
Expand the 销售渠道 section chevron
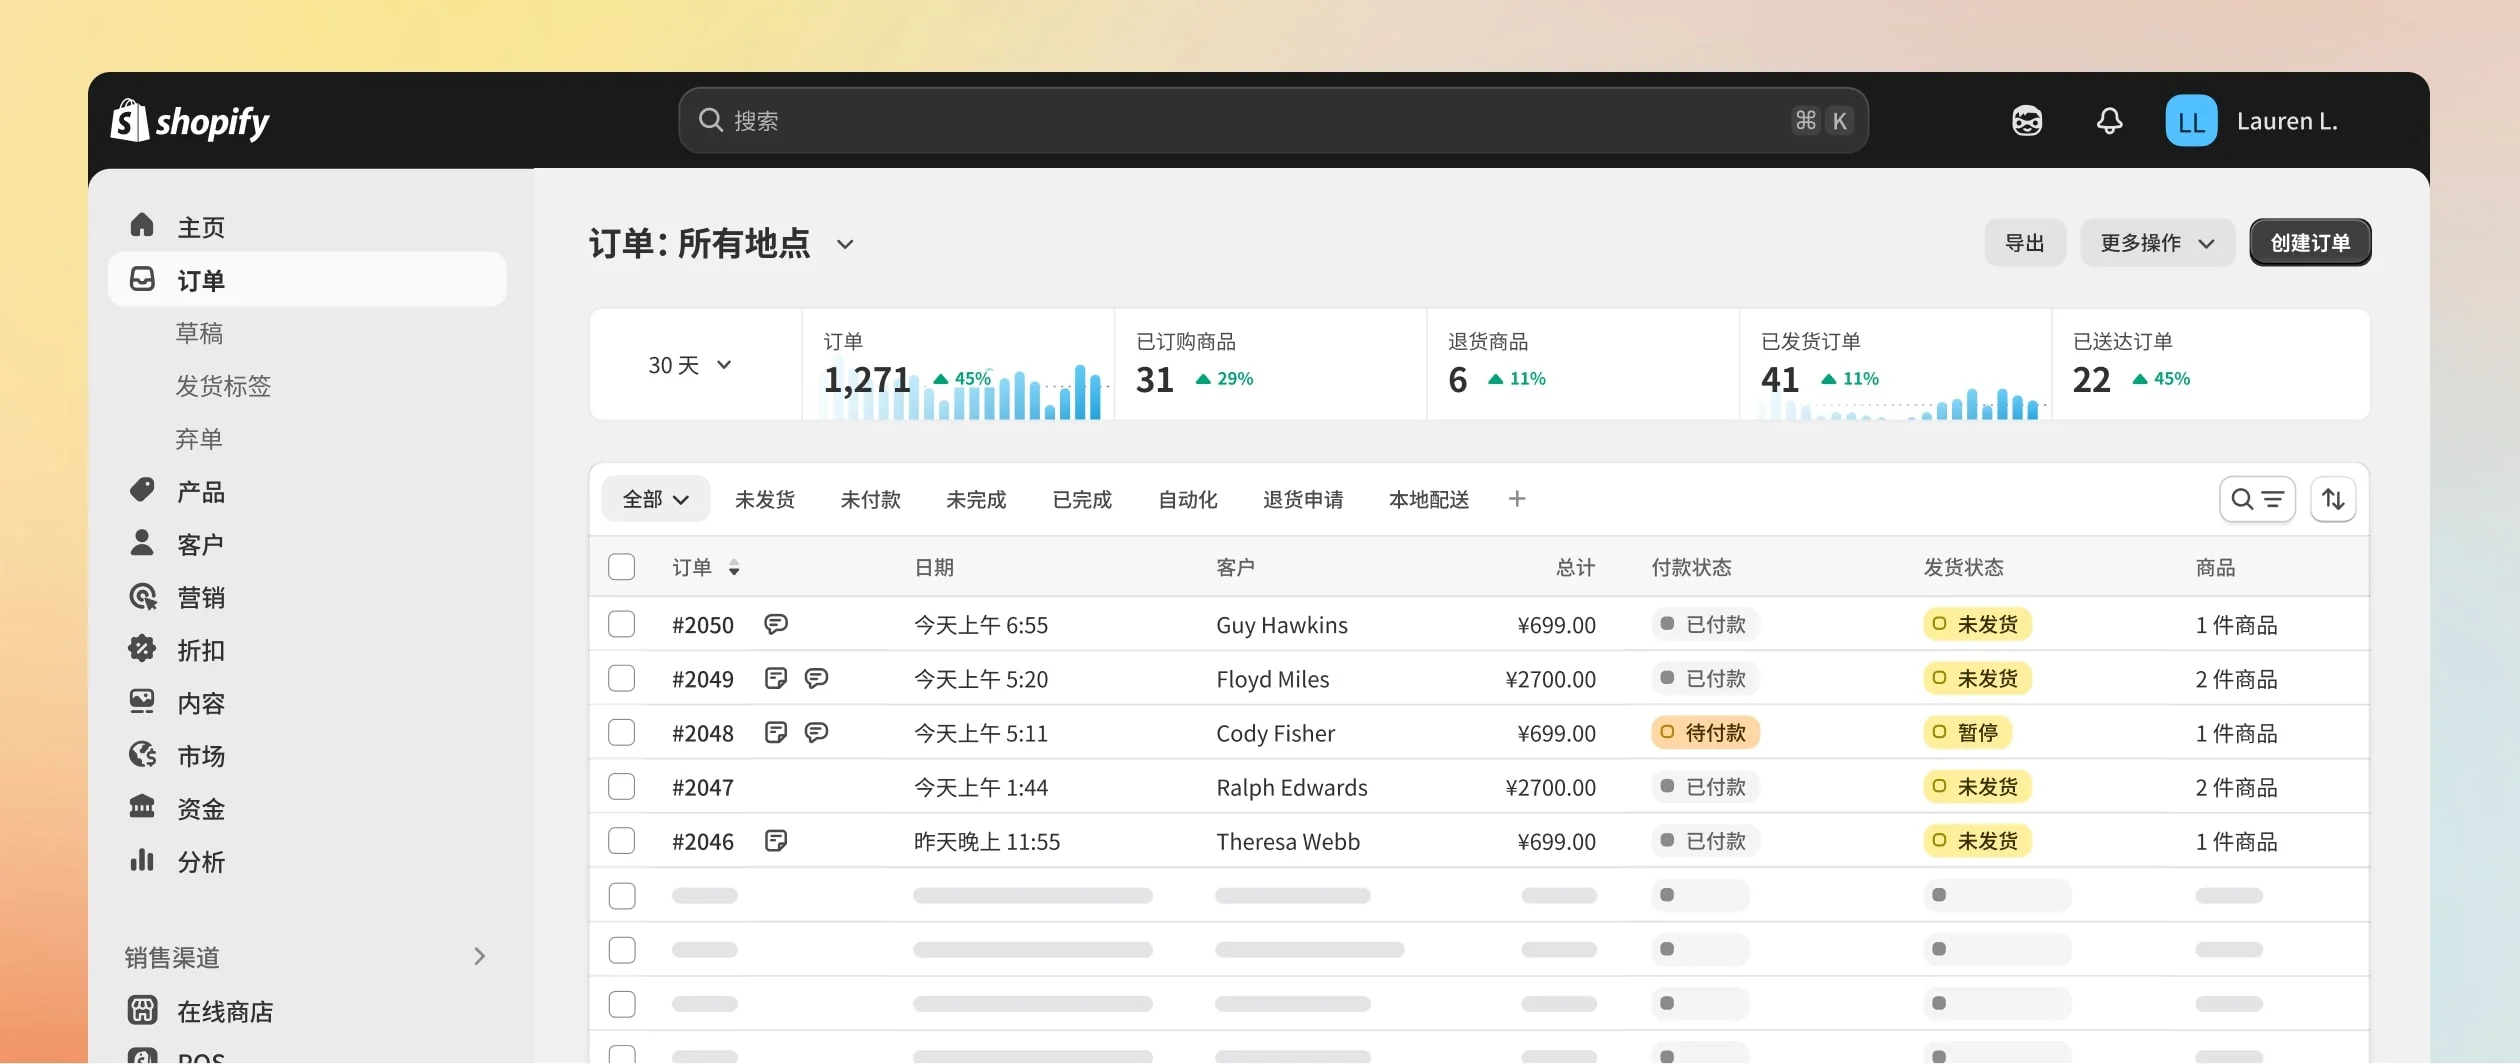point(479,956)
